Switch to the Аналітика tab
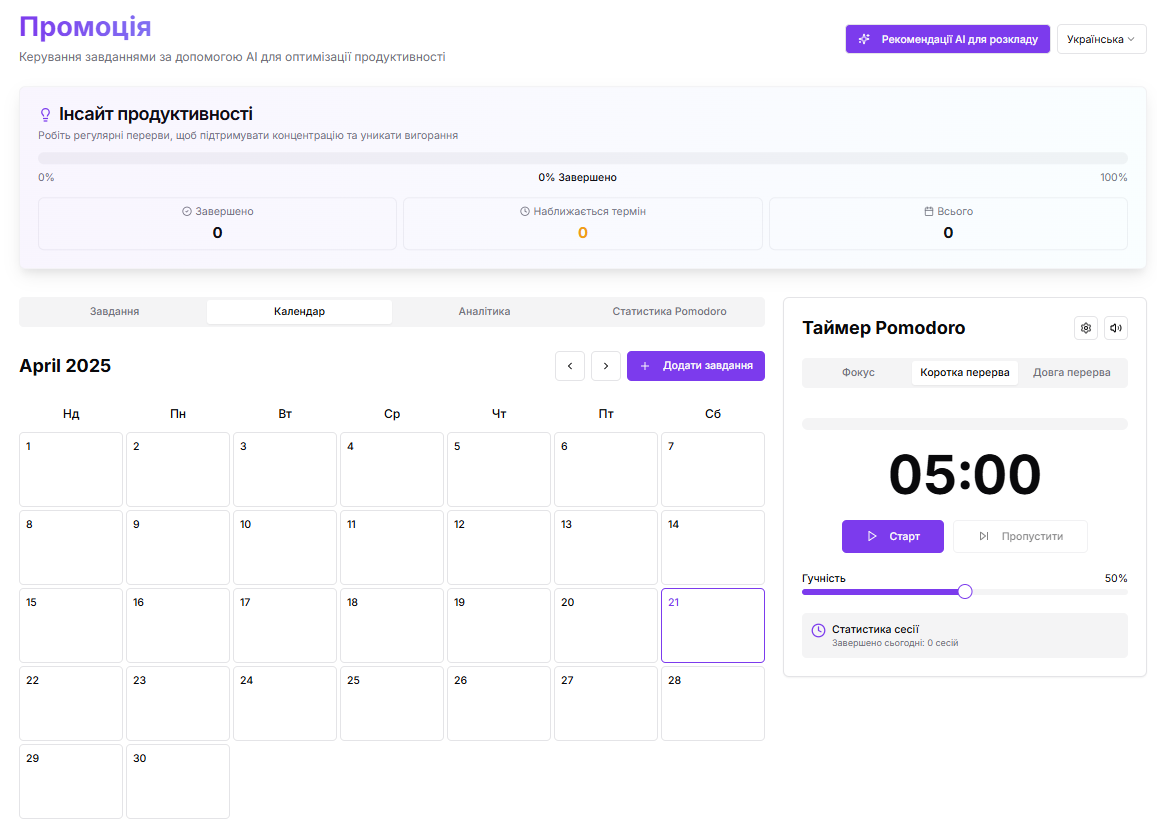Screen dimensions: 1157x828 [484, 312]
